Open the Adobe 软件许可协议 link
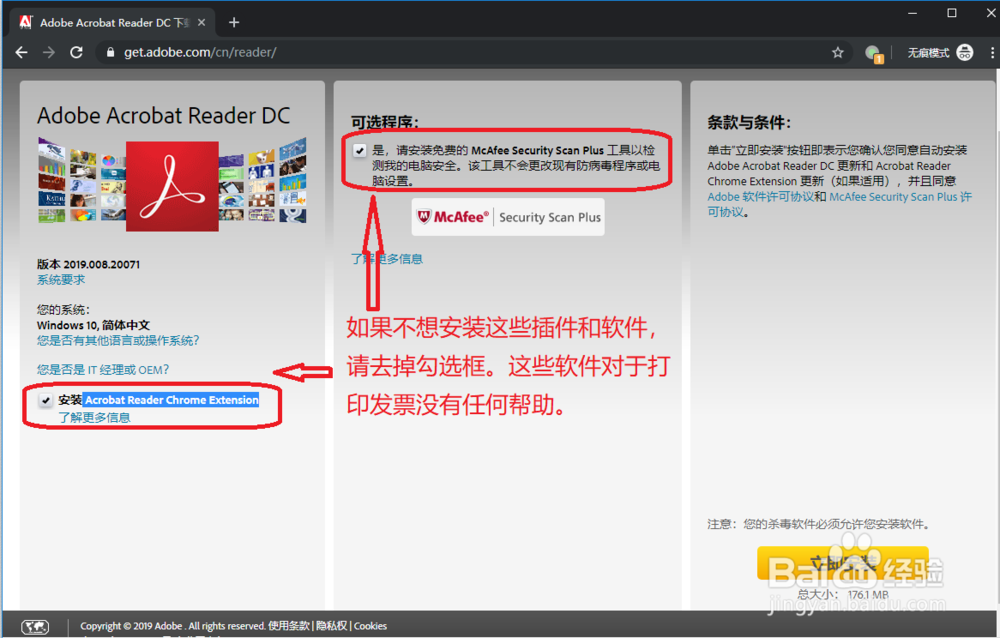The image size is (1000, 638). 760,197
